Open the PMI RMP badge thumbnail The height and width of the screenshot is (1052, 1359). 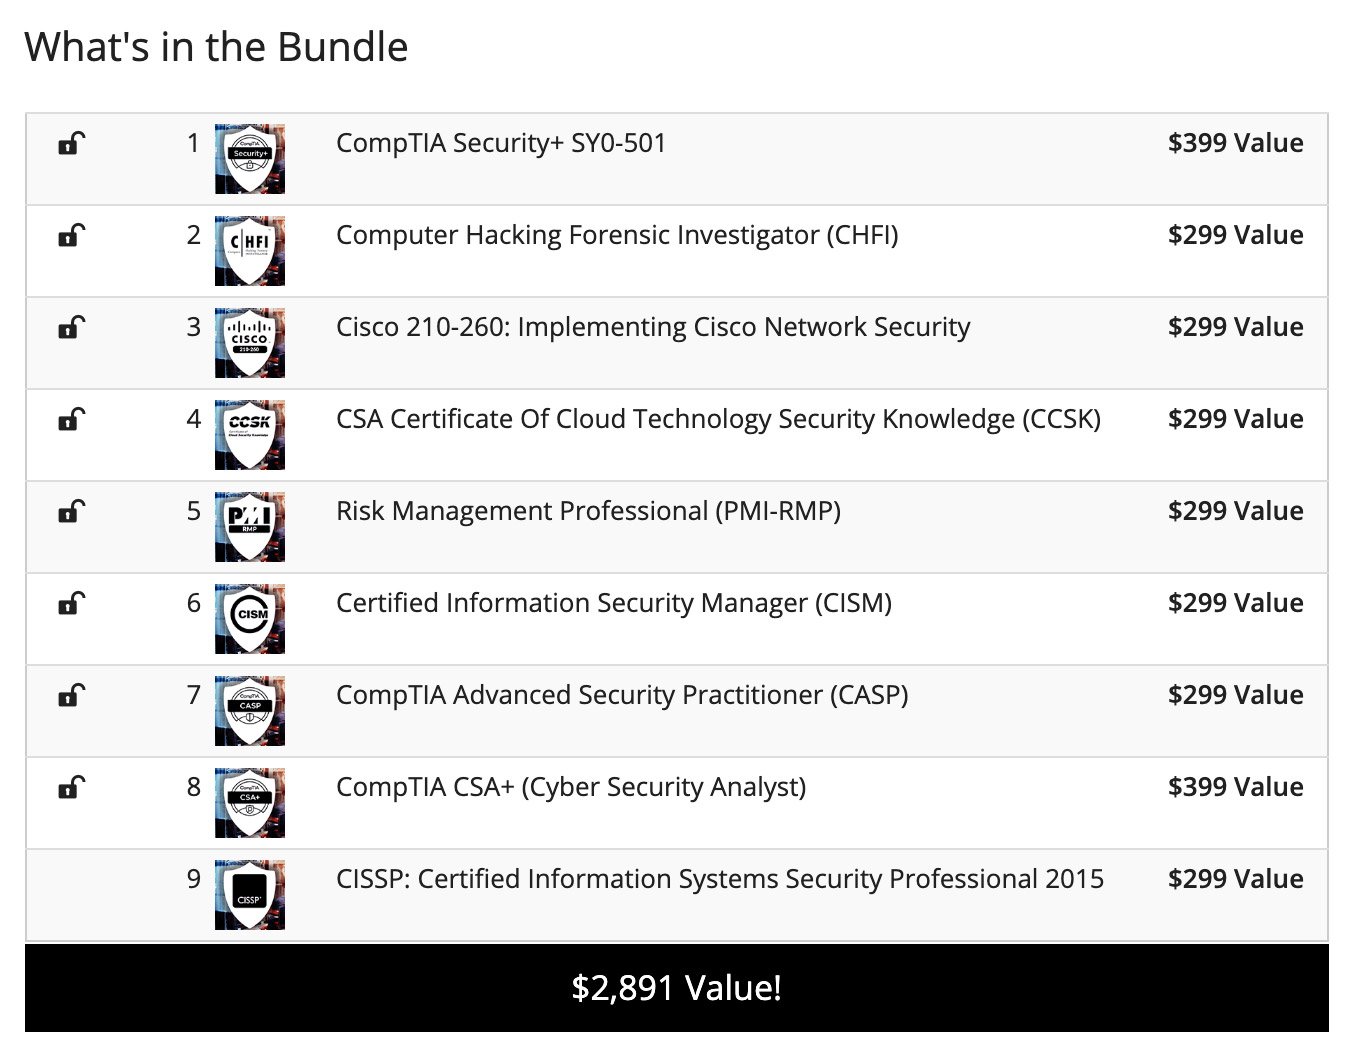tap(250, 527)
